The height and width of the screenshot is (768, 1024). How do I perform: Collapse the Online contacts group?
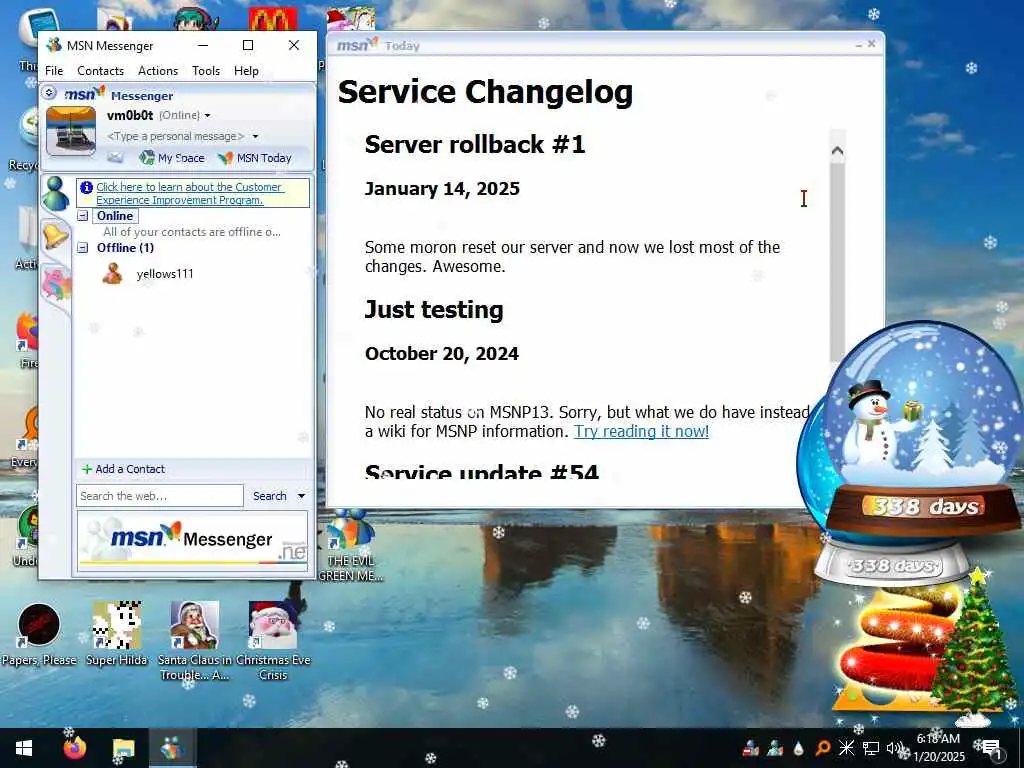point(83,216)
